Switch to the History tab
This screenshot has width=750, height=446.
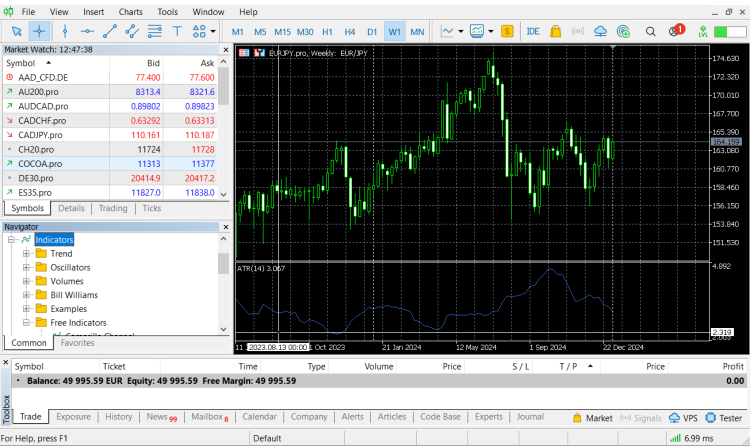pyautogui.click(x=118, y=416)
